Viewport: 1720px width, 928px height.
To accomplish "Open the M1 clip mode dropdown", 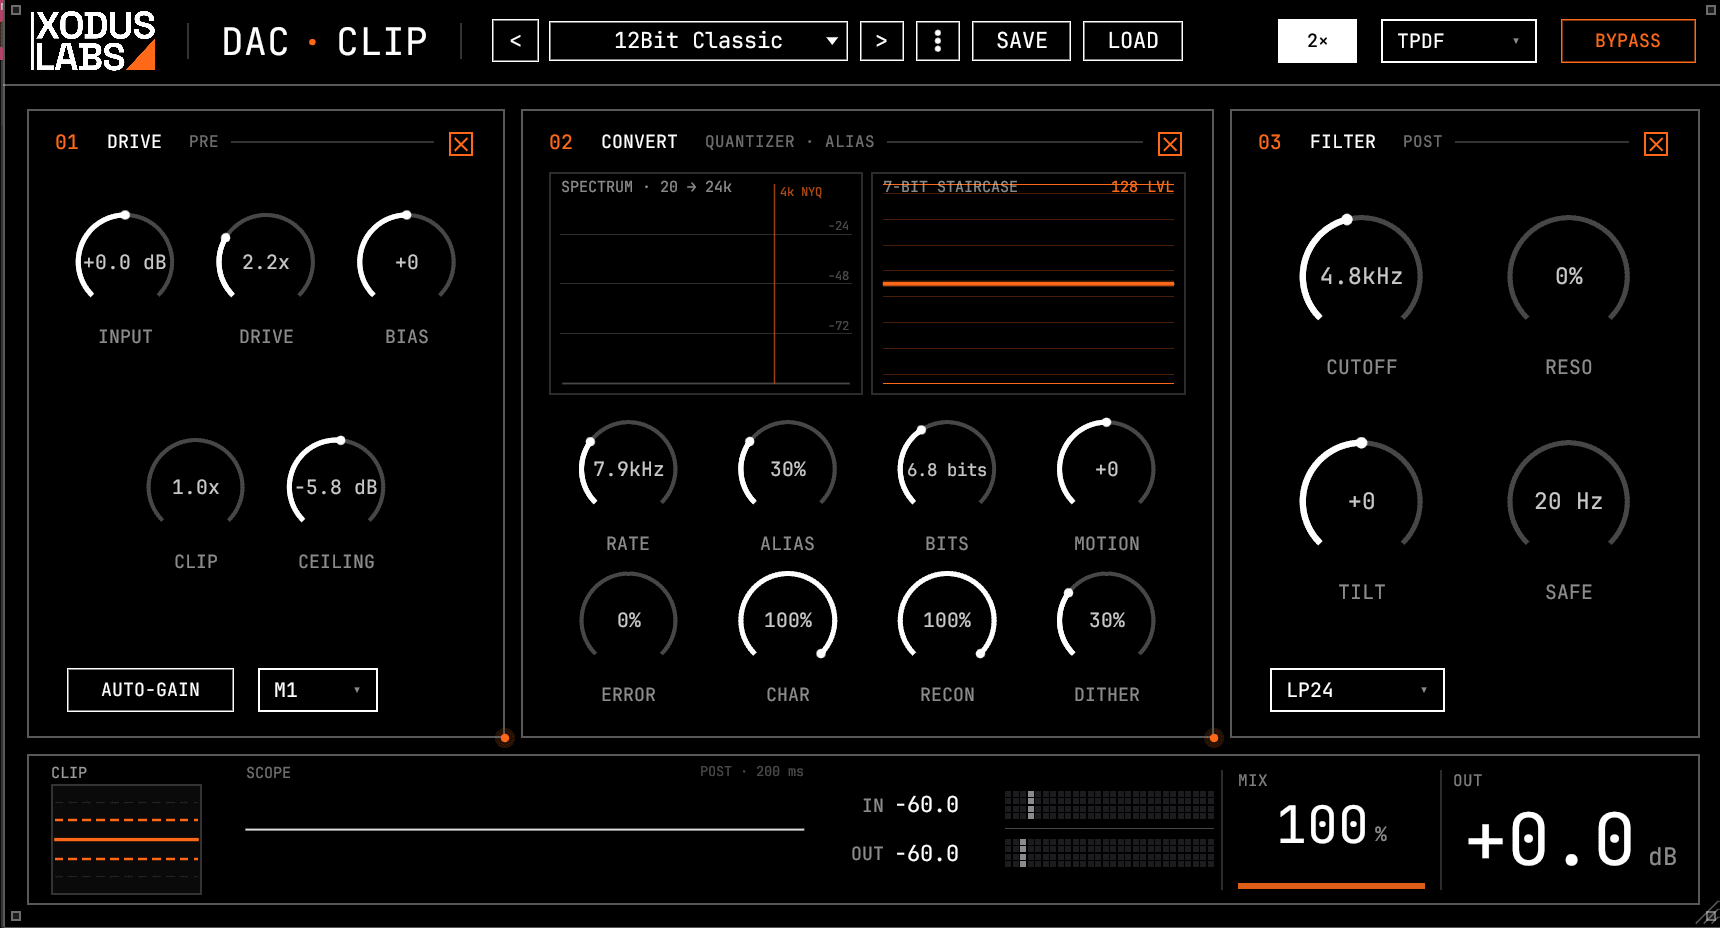I will pos(317,690).
